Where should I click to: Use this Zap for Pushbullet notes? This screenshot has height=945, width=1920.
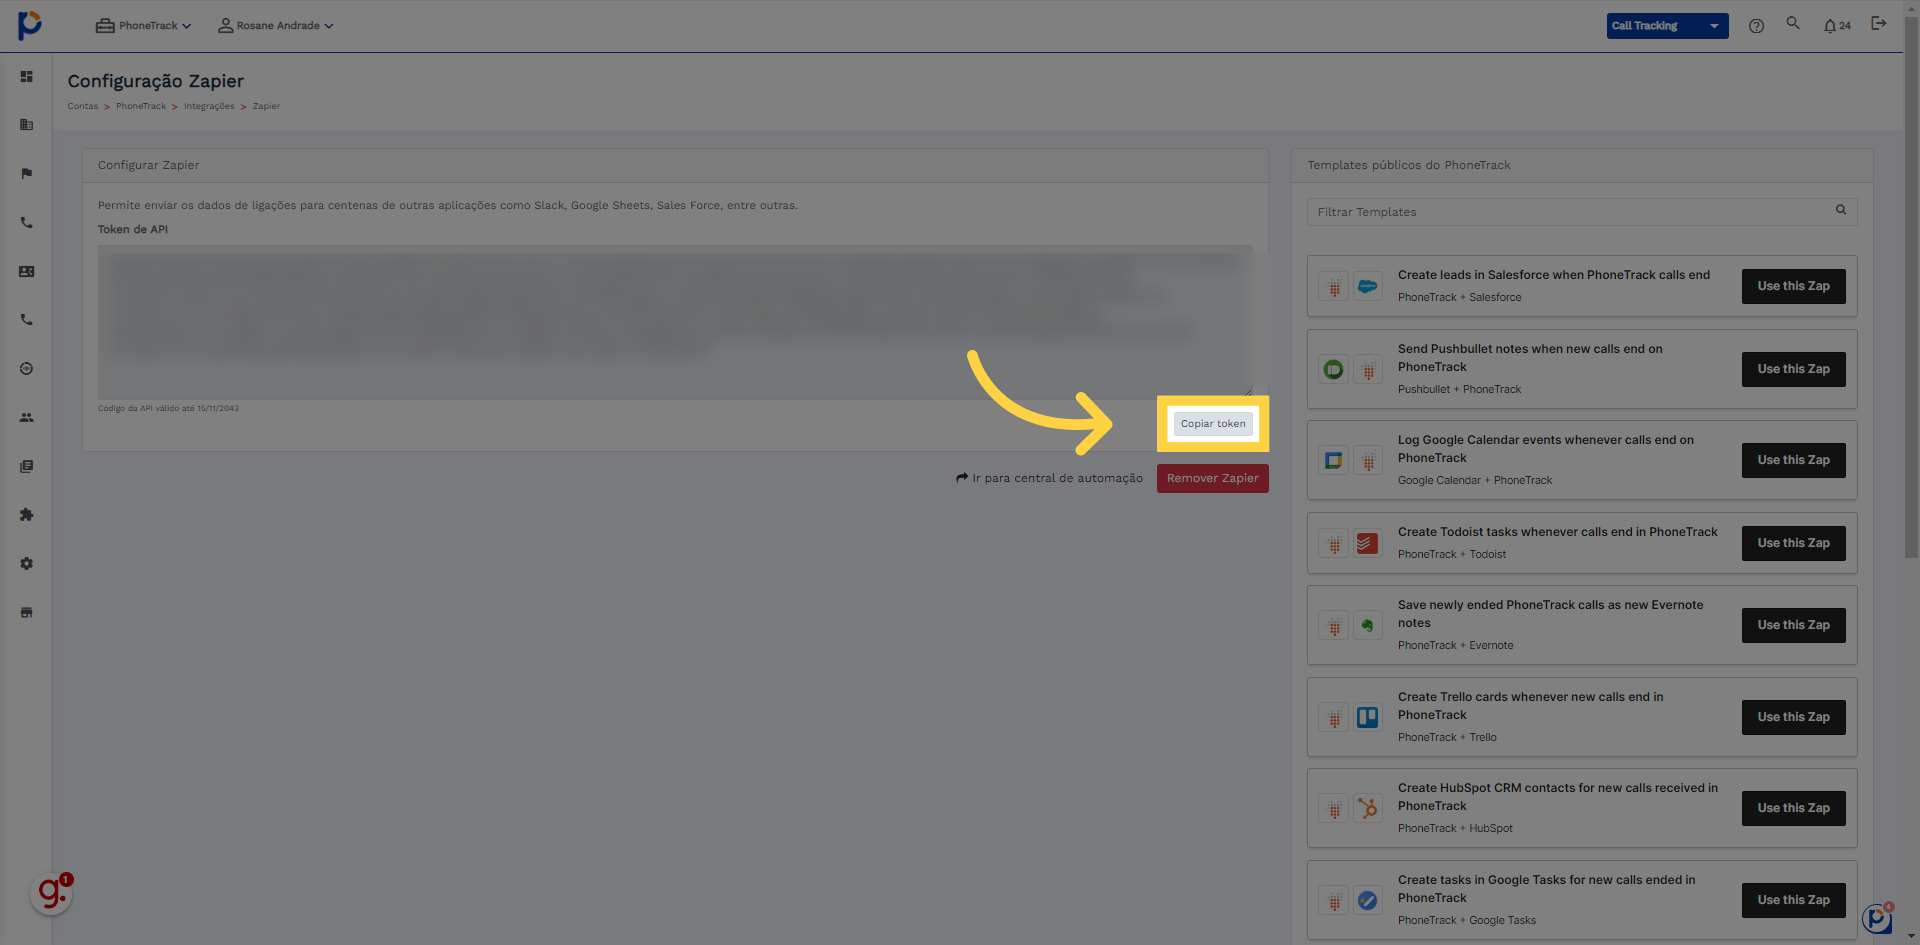click(1793, 369)
